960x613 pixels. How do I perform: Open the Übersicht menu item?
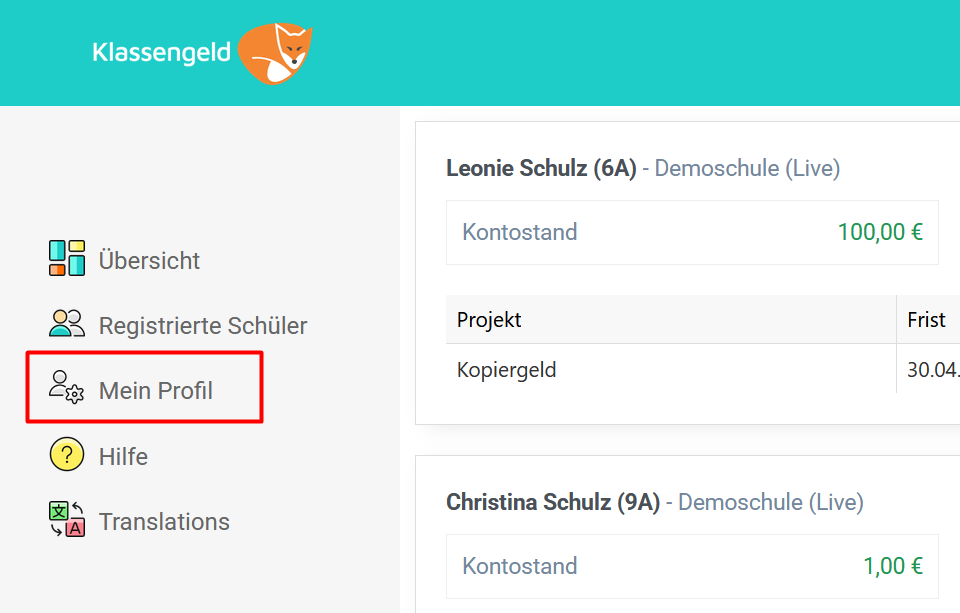pos(149,261)
